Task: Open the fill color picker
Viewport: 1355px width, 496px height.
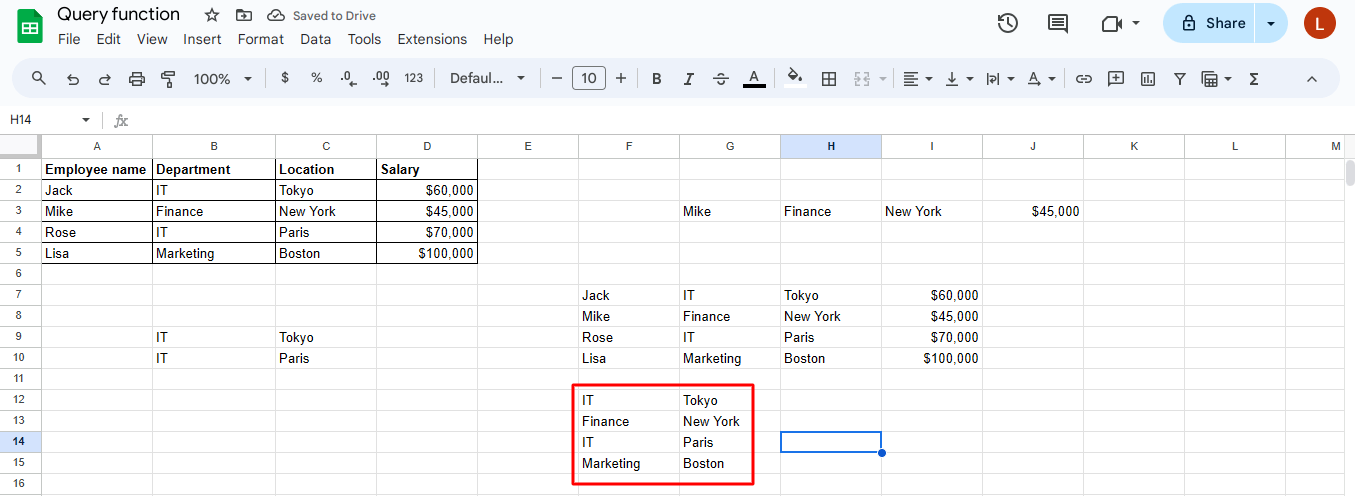Action: pos(795,78)
